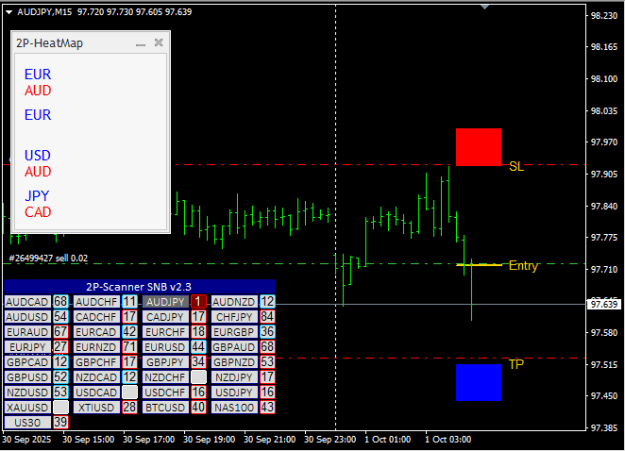
Task: Open AUDCAD pair in scanner
Action: (27, 302)
